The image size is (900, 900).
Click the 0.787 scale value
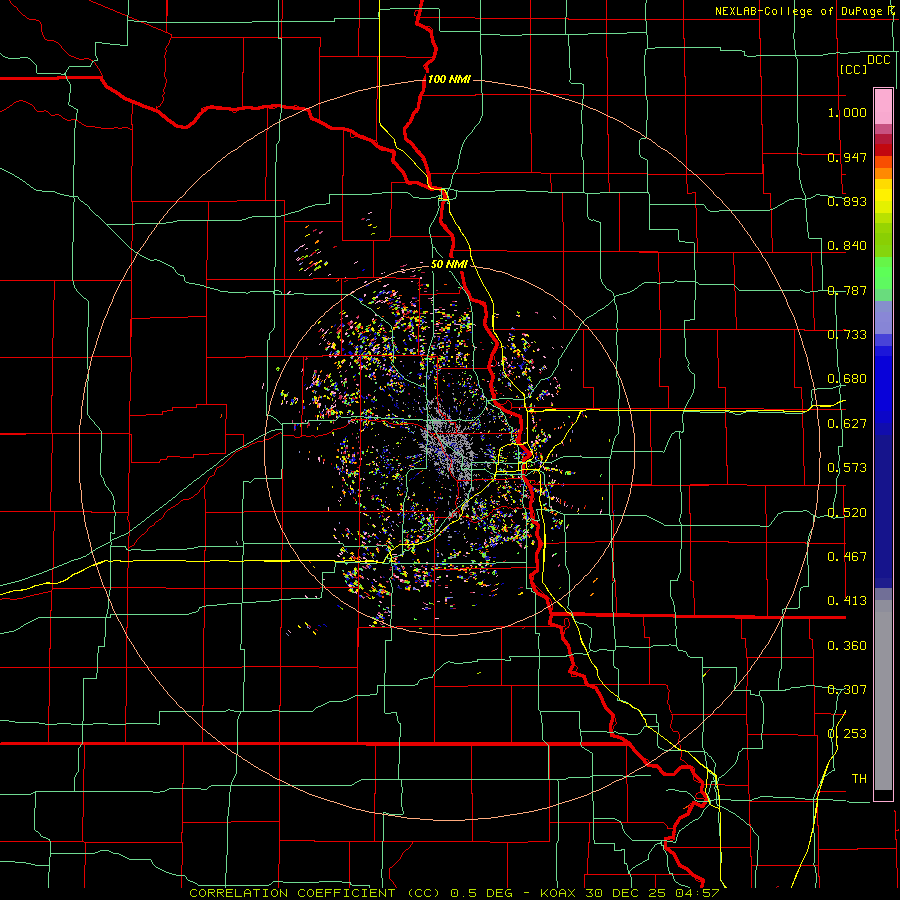point(847,290)
